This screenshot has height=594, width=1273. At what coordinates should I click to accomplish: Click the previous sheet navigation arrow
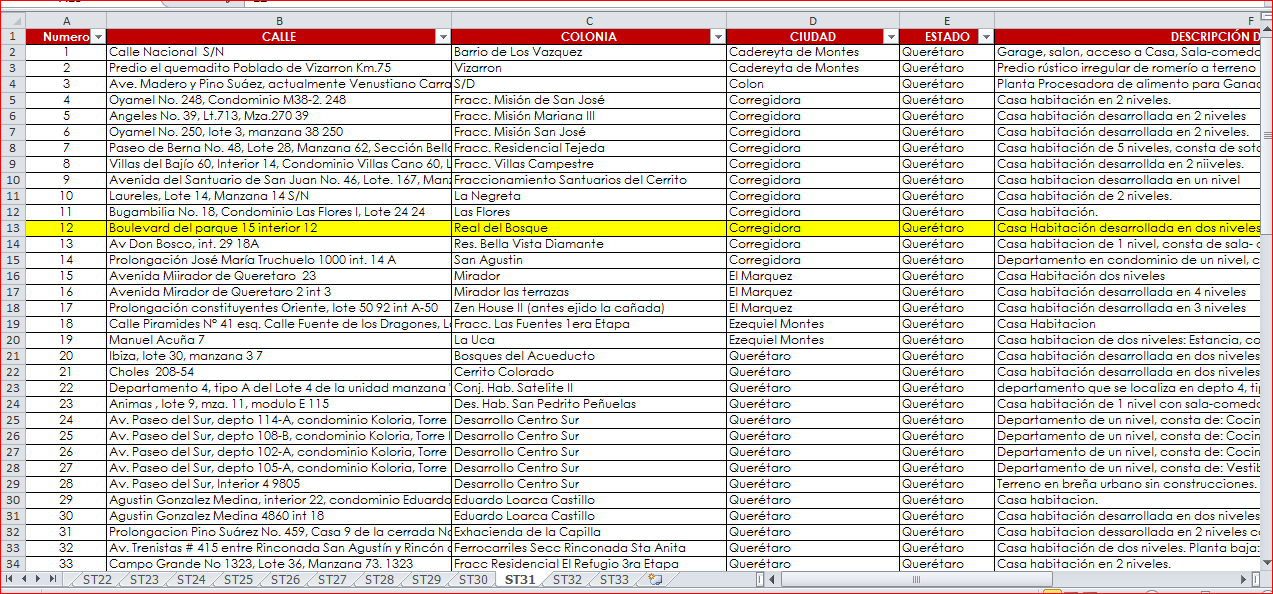[x=26, y=579]
